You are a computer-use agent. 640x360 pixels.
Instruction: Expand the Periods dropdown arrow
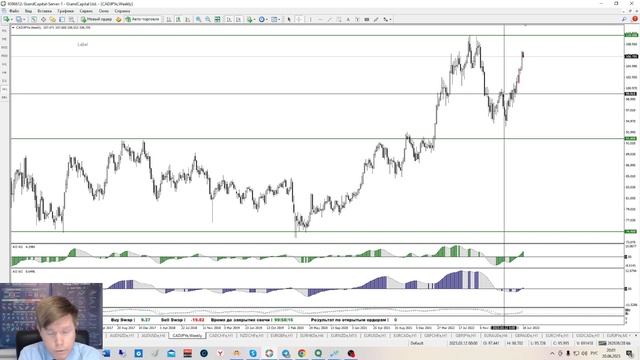pyautogui.click(x=267, y=19)
